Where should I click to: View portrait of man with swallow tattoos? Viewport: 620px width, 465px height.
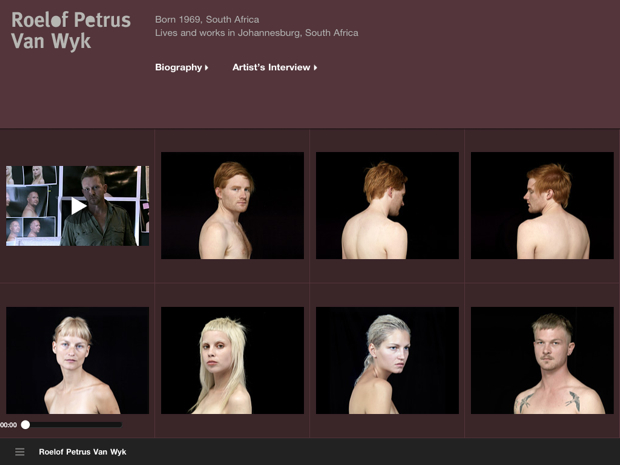[542, 361]
